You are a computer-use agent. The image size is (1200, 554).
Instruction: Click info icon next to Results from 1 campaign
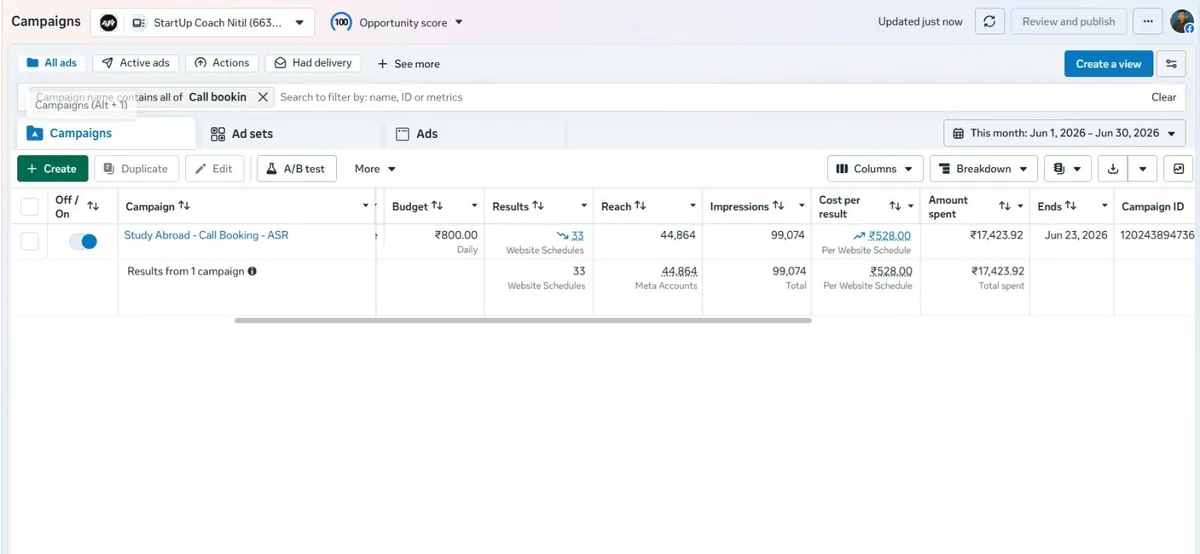click(252, 271)
